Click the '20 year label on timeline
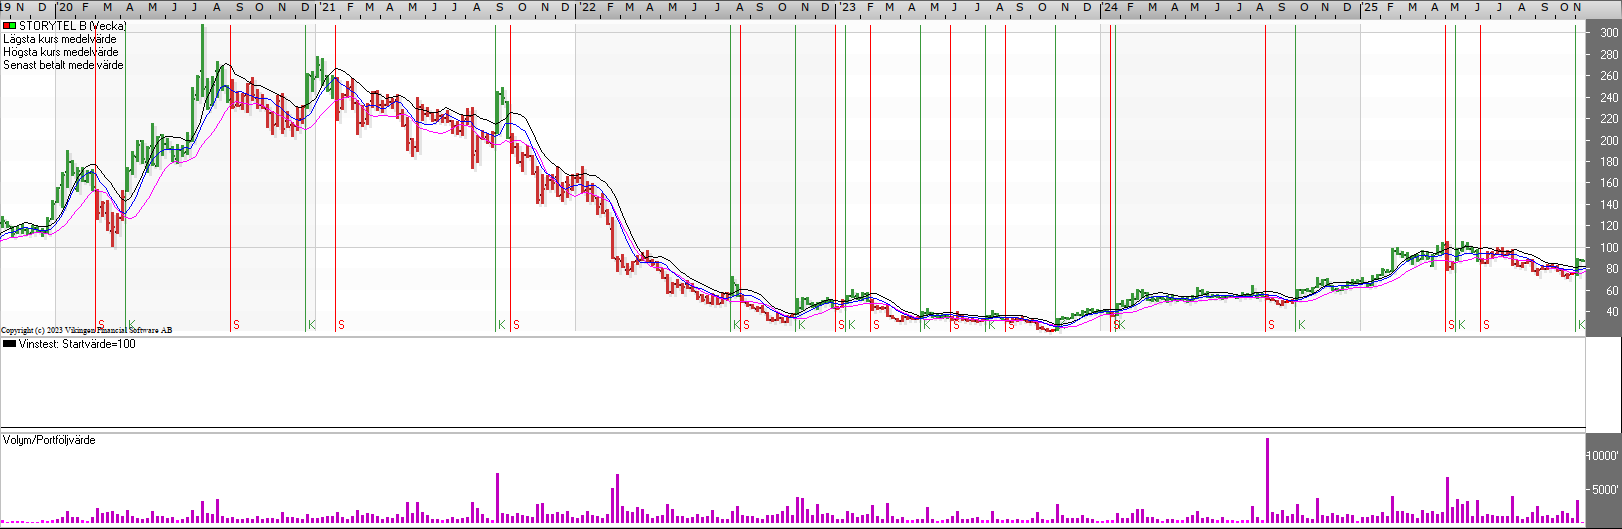Screen dimensions: 1622x529 pos(65,7)
